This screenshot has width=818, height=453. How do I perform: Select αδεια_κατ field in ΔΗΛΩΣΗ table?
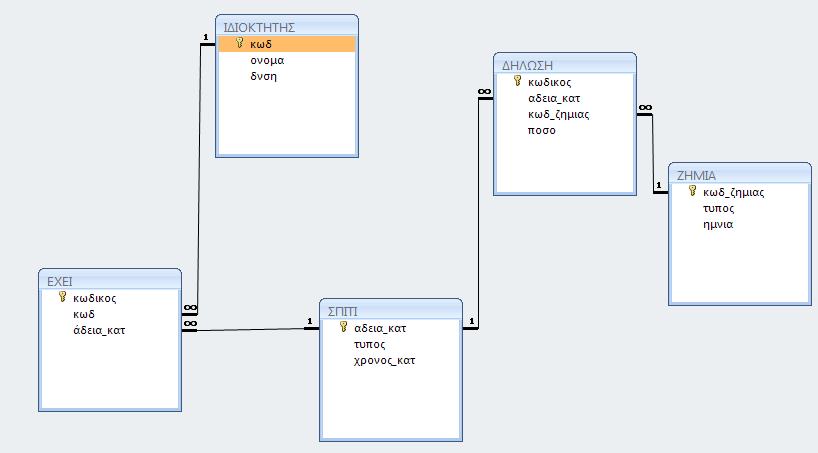coord(565,98)
